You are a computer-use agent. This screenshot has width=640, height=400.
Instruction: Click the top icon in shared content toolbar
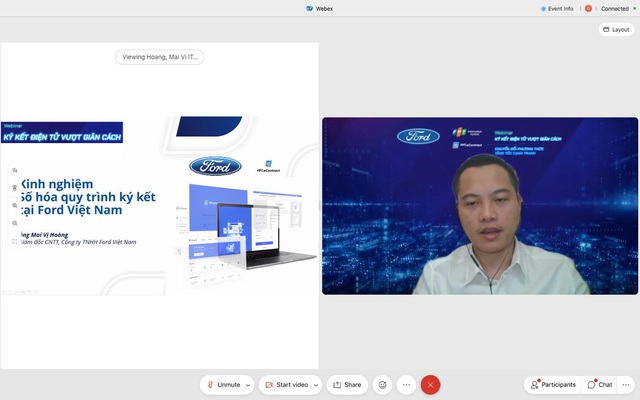tap(15, 170)
